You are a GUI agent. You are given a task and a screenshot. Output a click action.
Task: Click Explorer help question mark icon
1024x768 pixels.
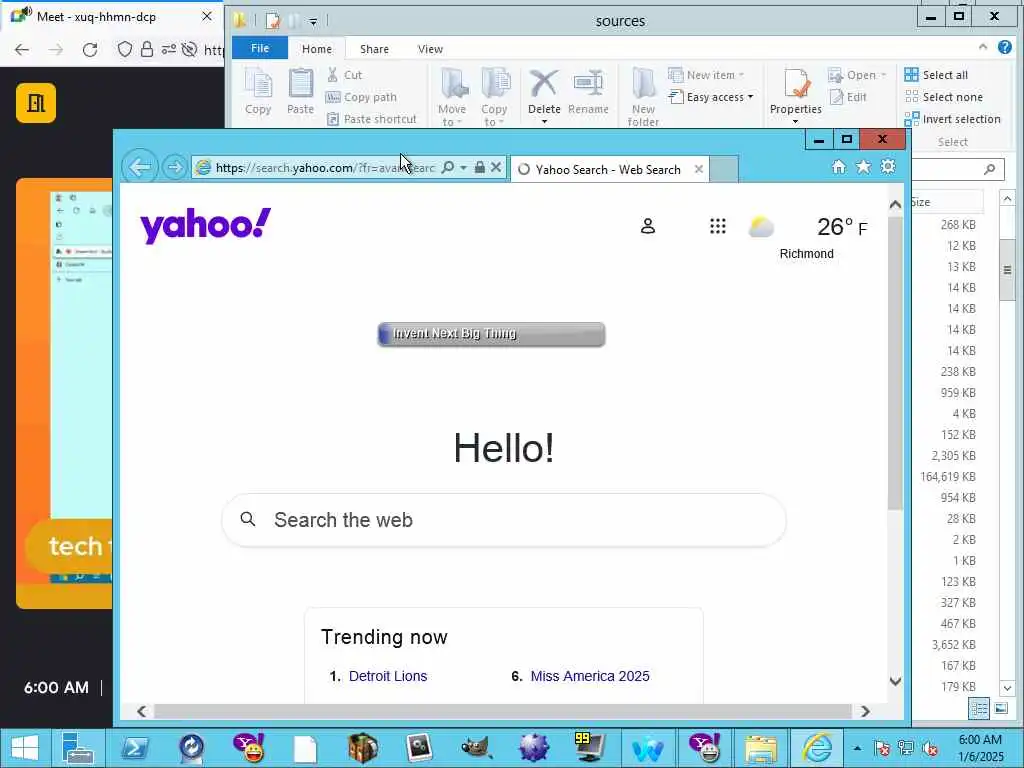(x=1004, y=47)
